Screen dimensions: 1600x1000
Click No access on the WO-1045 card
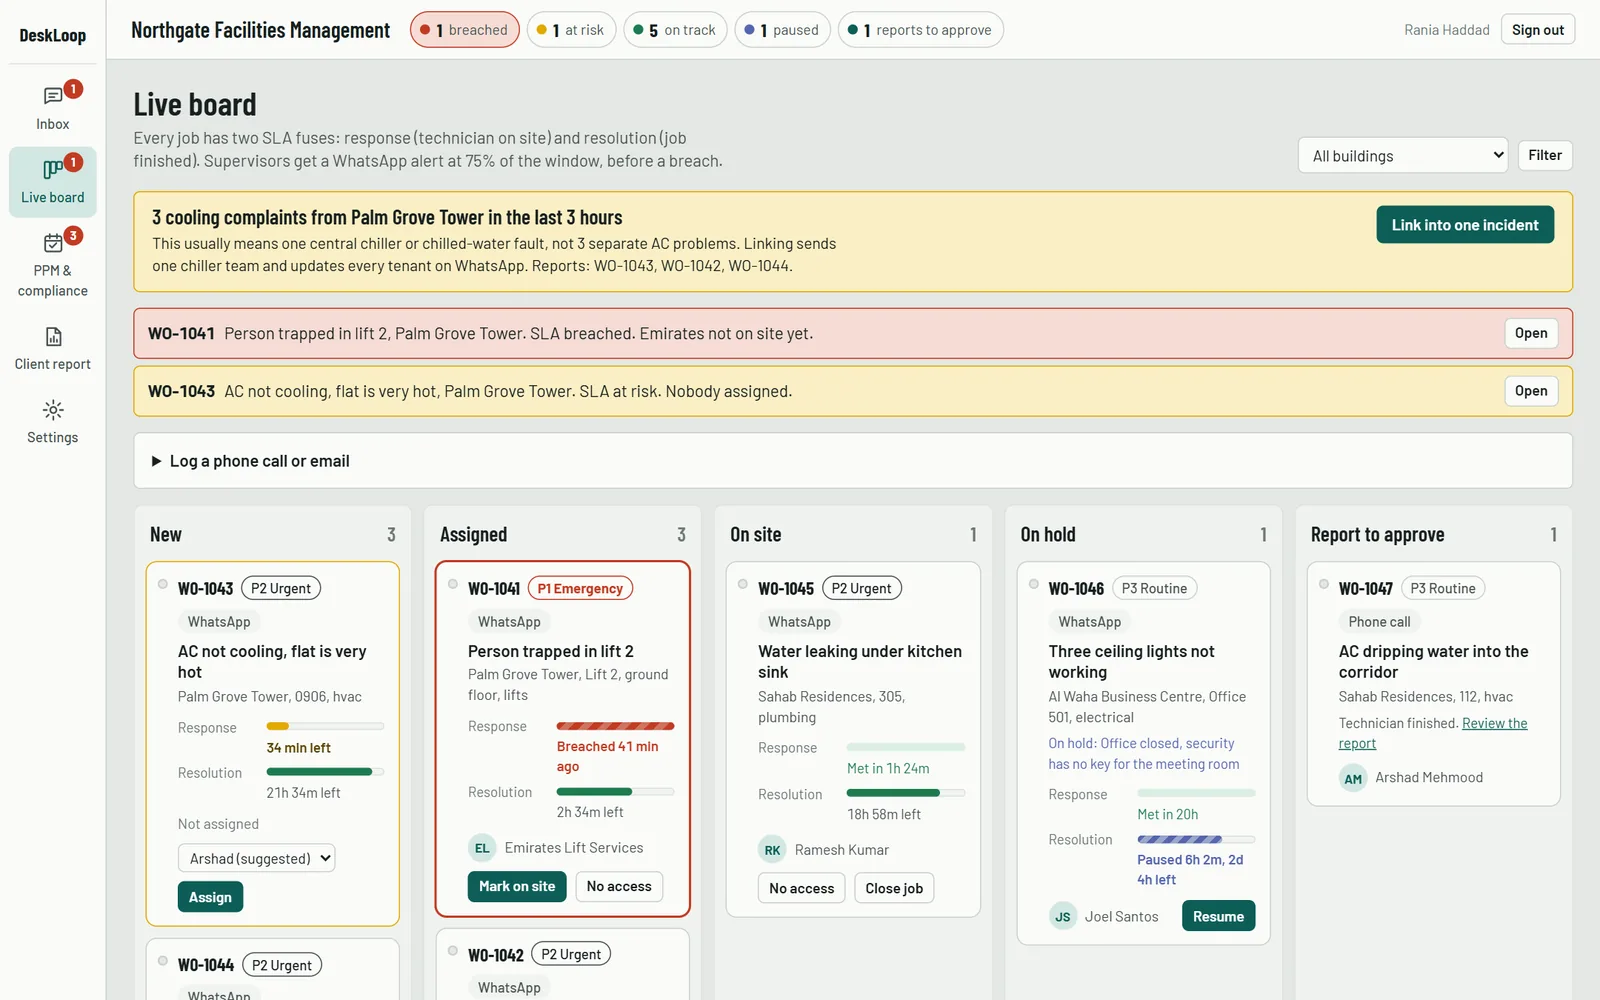[802, 888]
